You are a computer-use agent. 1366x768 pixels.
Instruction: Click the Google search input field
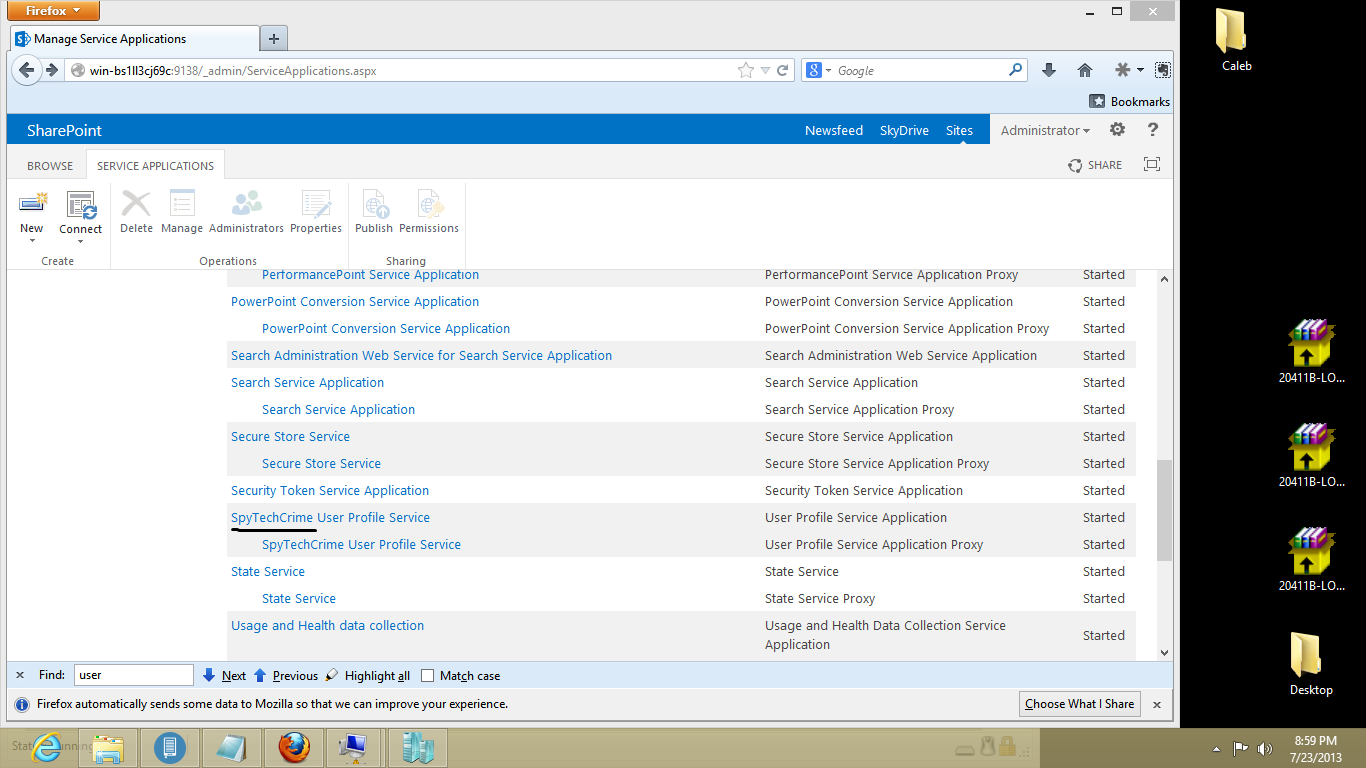[x=920, y=71]
